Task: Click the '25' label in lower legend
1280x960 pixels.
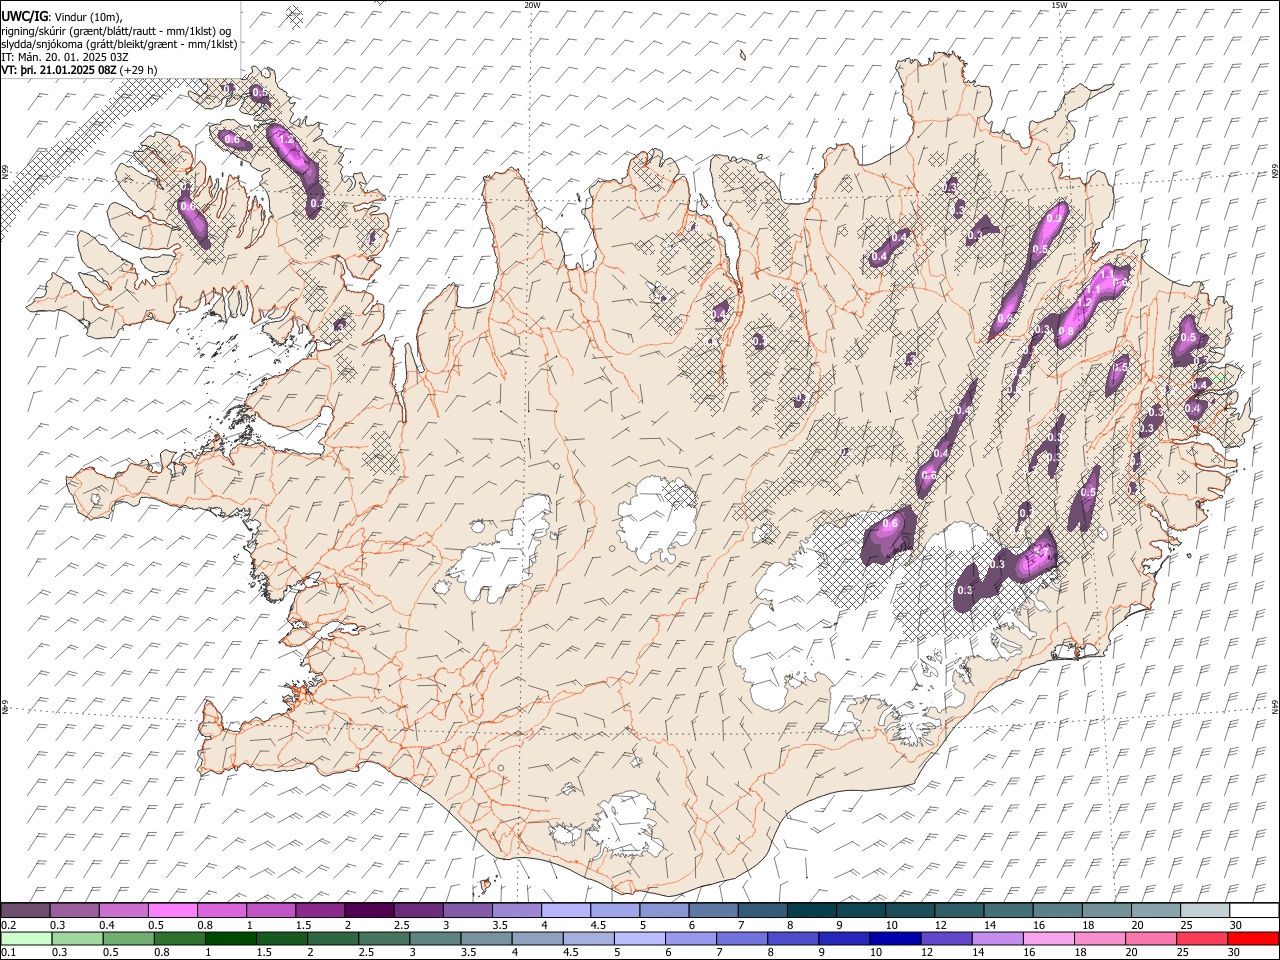Action: 1184,952
